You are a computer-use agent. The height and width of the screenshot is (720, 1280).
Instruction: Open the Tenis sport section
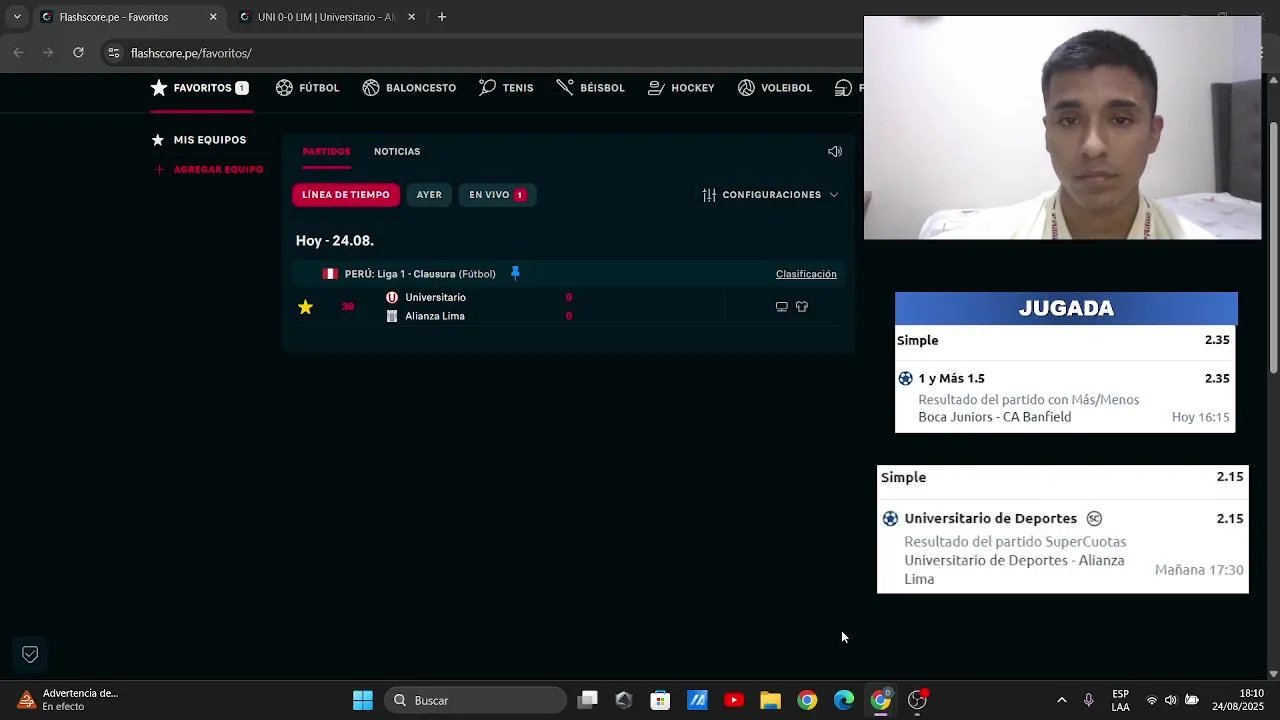coord(506,88)
